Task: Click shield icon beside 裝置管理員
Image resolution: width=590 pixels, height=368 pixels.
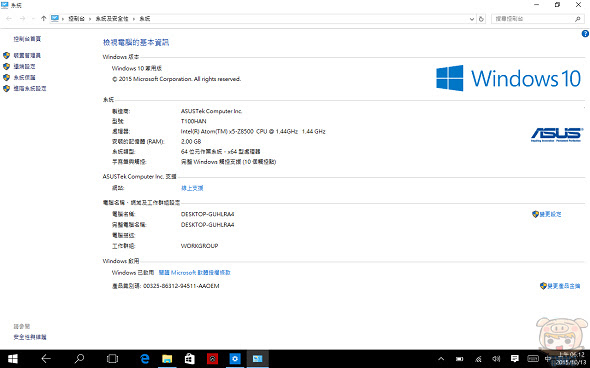Action: coord(6,55)
